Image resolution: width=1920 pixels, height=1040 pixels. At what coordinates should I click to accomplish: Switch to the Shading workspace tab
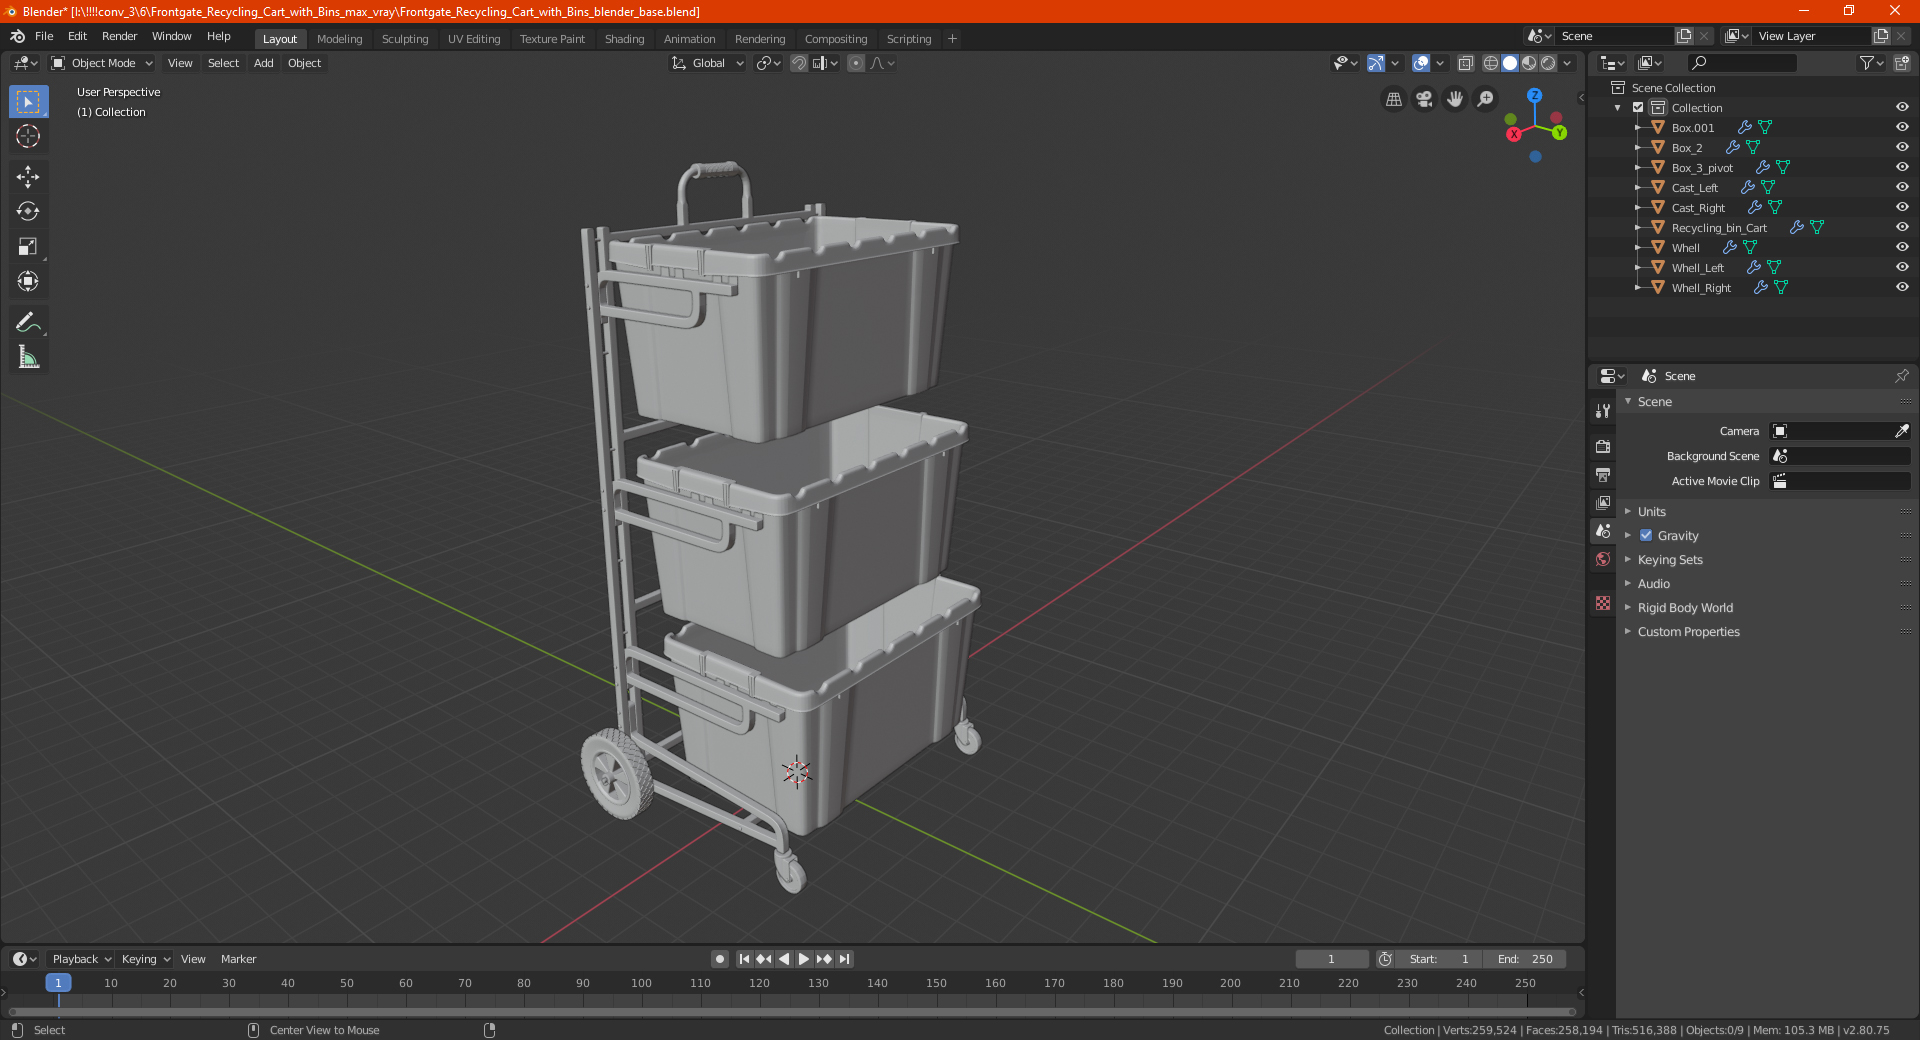coord(624,39)
